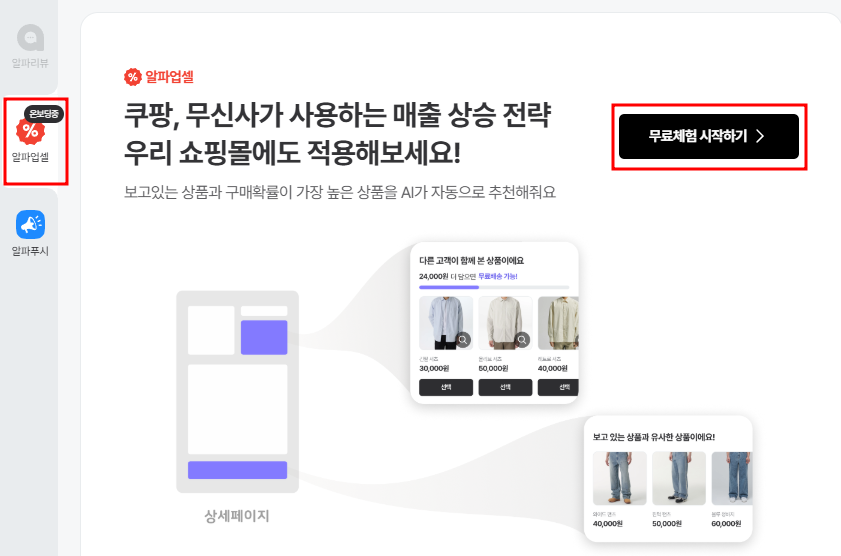Image resolution: width=841 pixels, height=556 pixels.
Task: Click 선택 button under the 30,000원 shirt
Action: click(x=446, y=387)
